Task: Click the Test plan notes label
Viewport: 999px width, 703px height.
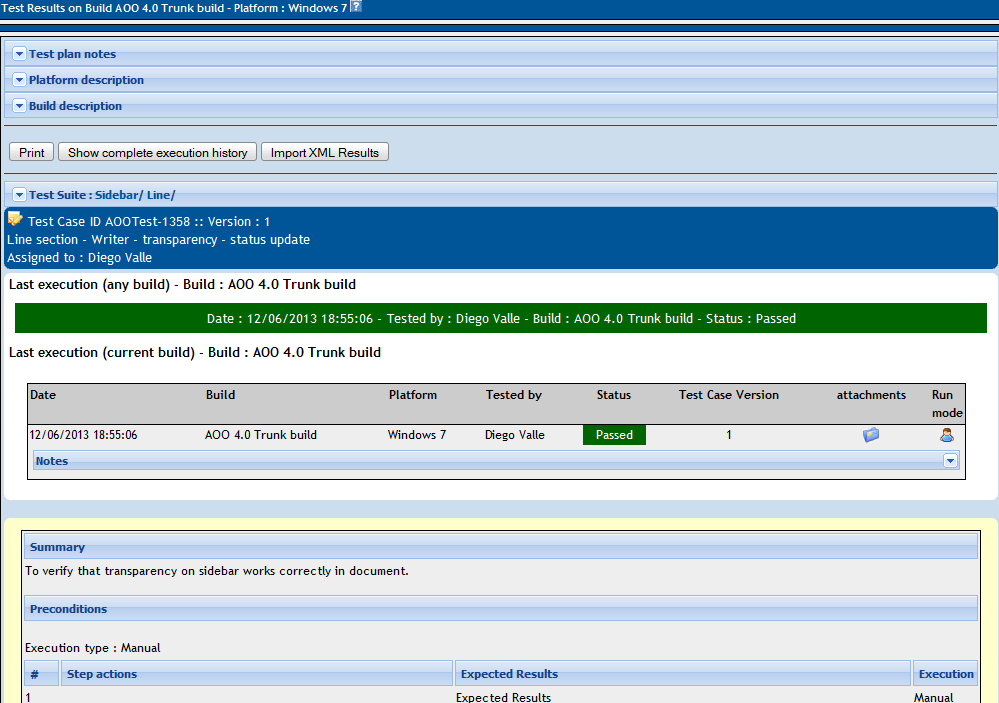Action: 73,54
